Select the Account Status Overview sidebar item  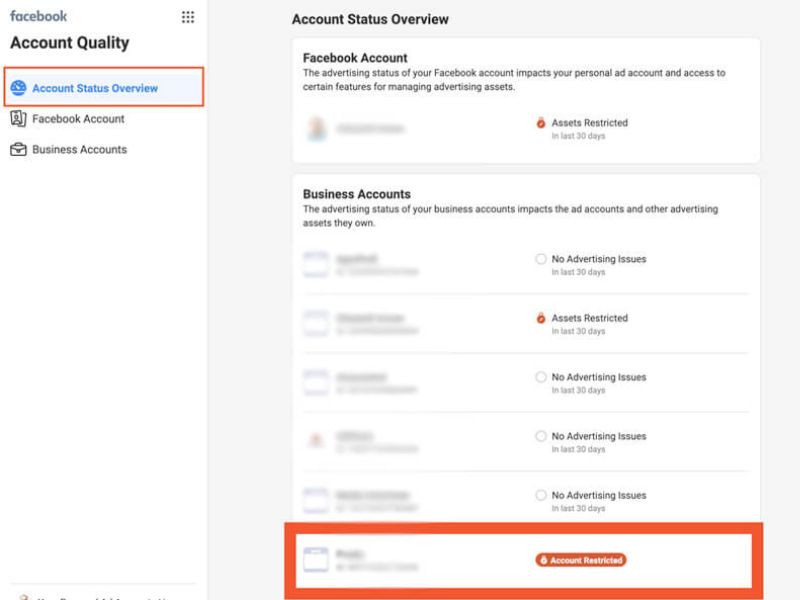coord(95,88)
